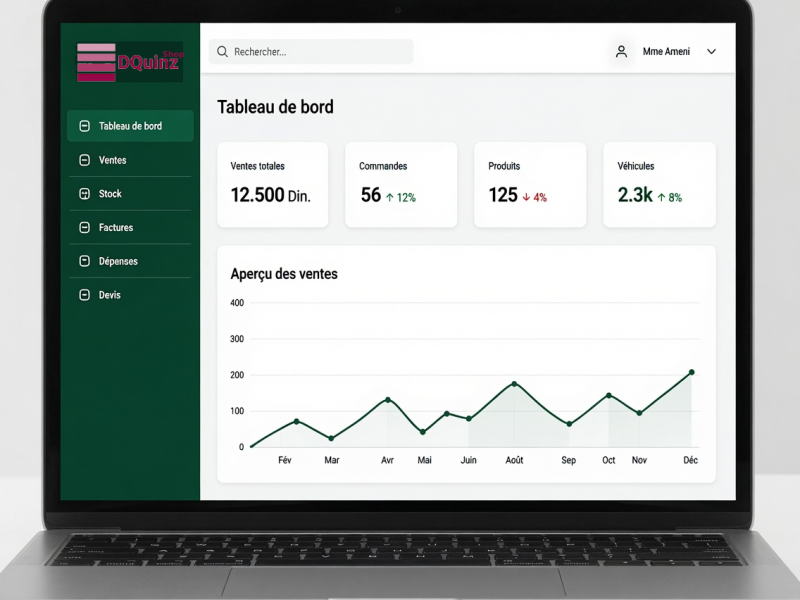Expand the Mme Ameni account chevron
Viewport: 800px width, 600px height.
[711, 52]
